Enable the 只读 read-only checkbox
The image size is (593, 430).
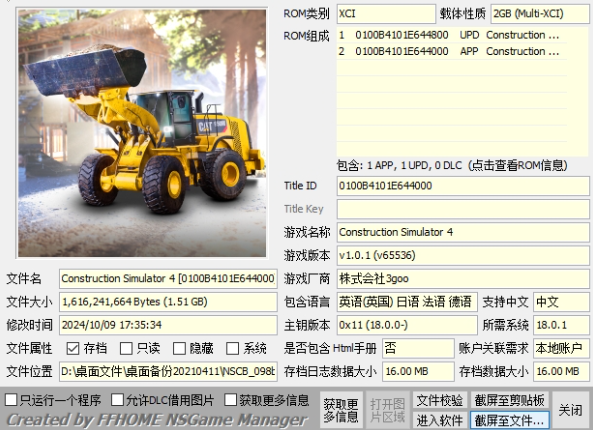[x=126, y=348]
